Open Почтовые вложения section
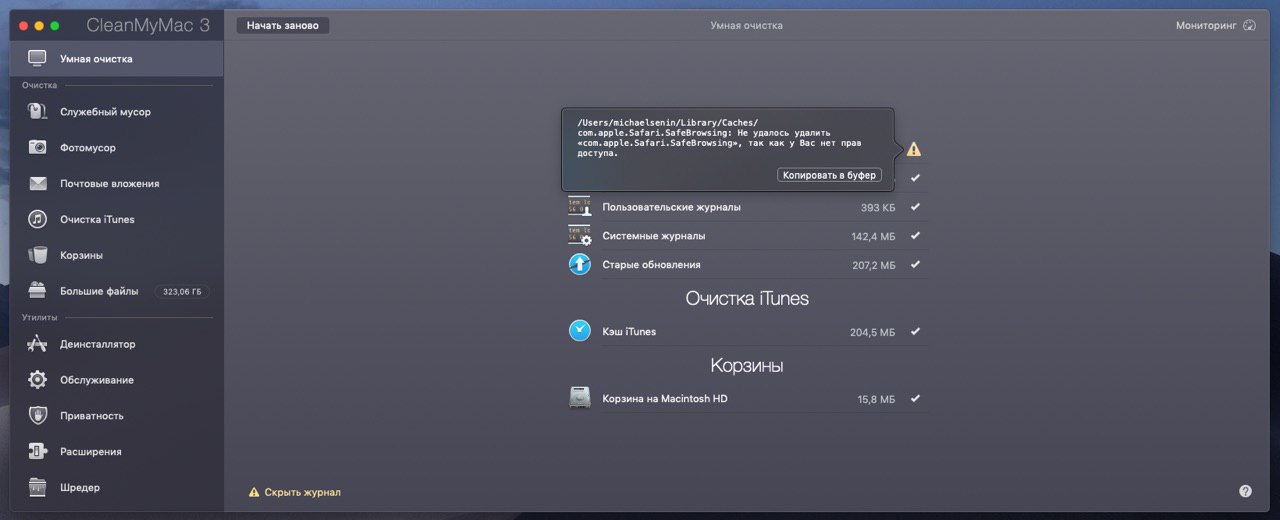Screen dimensions: 1280x520 [117, 184]
